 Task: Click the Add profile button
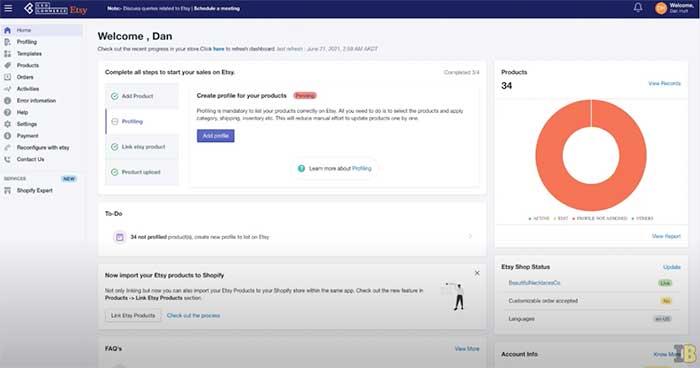pos(216,136)
